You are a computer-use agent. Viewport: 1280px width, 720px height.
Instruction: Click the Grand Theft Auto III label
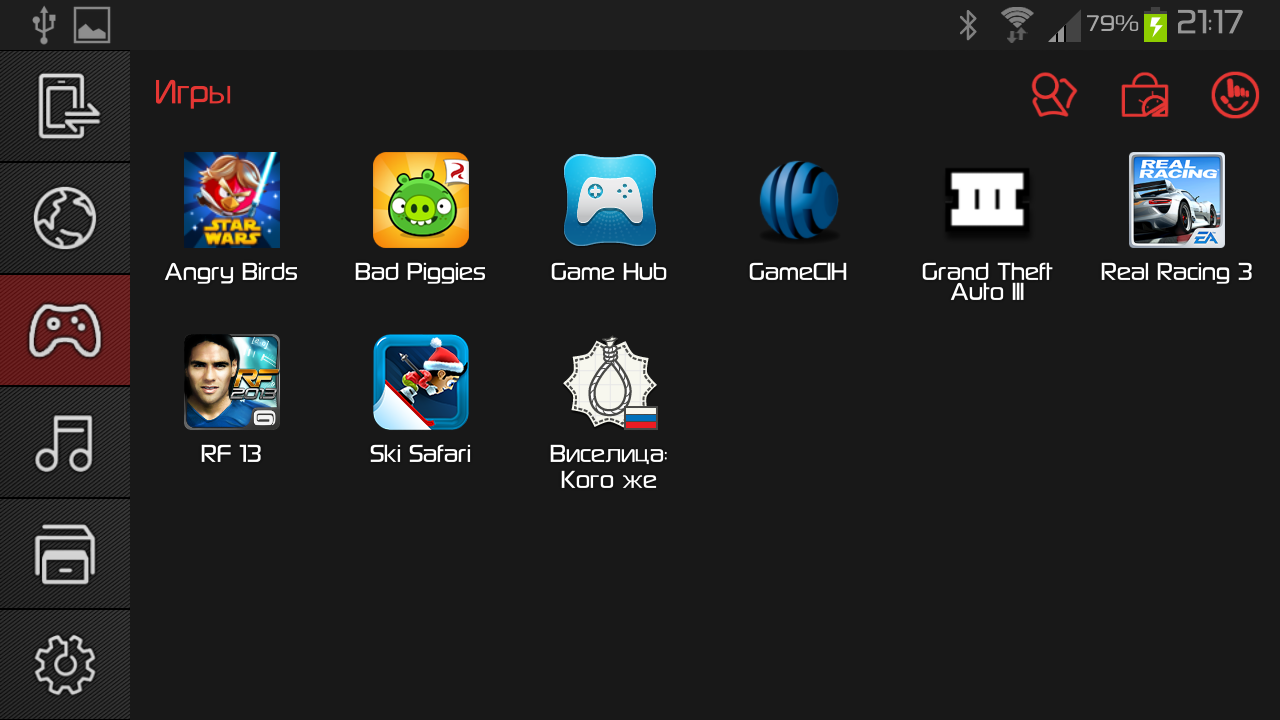(987, 282)
